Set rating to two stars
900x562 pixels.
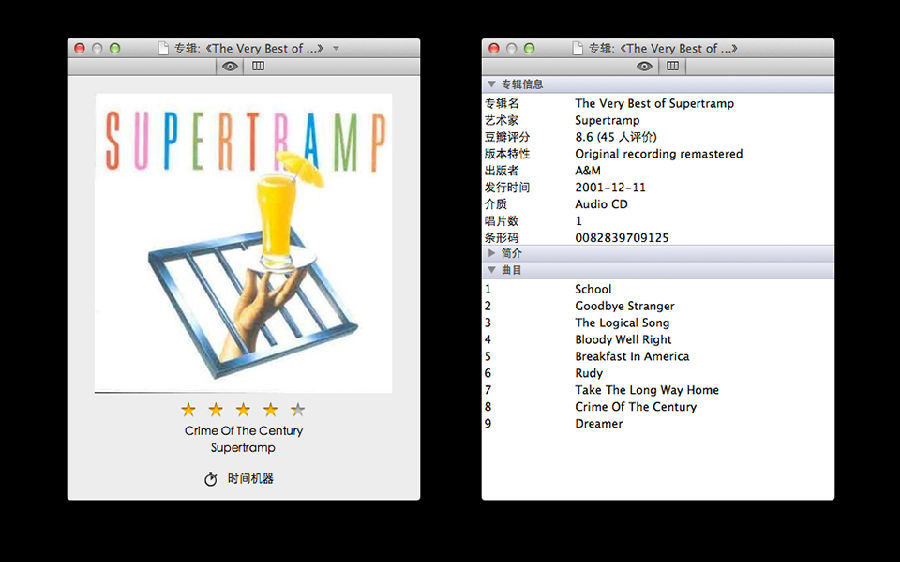tap(216, 409)
